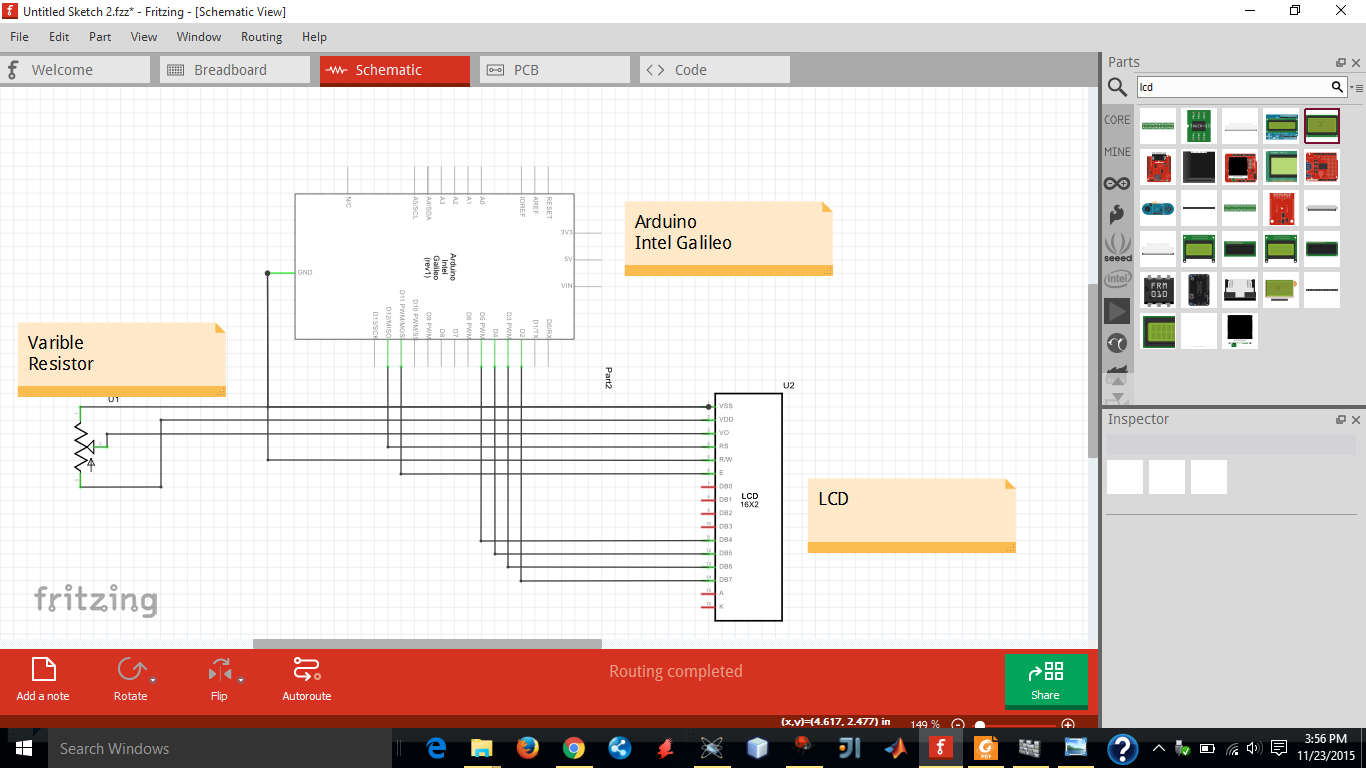
Task: Open the Flip options dropdown arrow
Action: point(240,679)
